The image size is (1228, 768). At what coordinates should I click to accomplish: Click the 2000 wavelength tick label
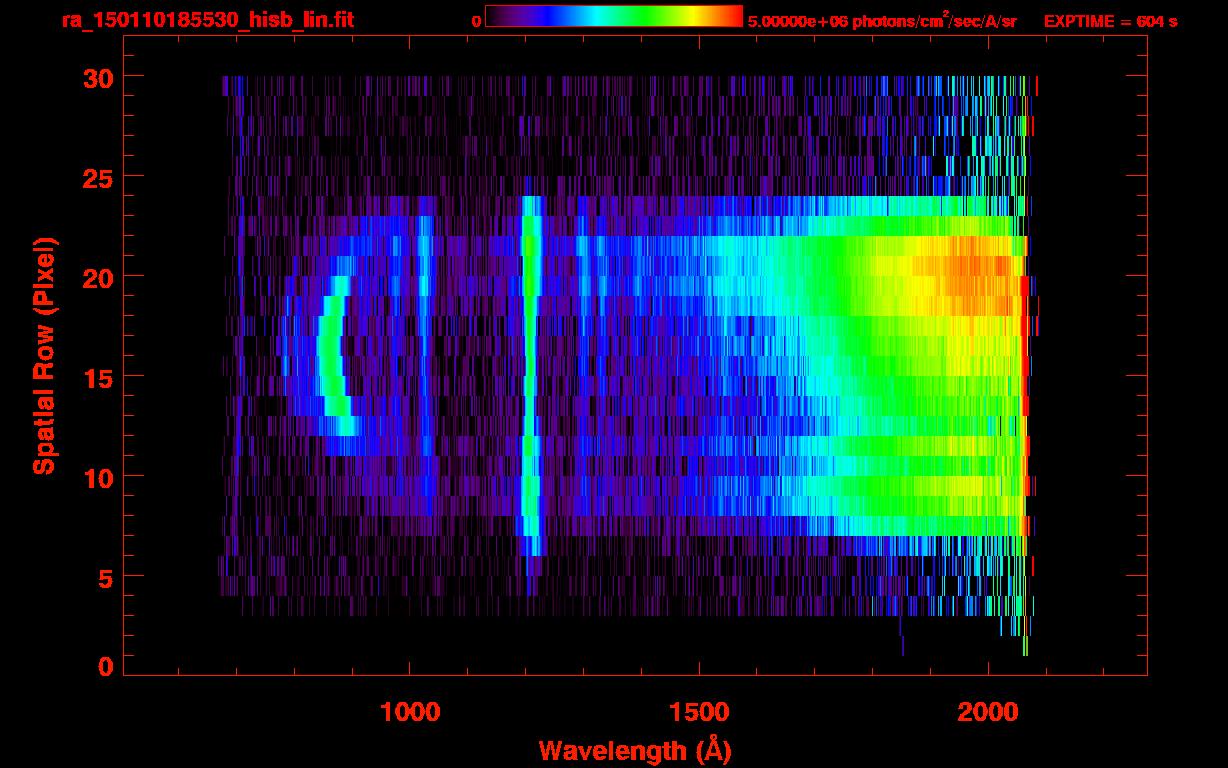[988, 712]
